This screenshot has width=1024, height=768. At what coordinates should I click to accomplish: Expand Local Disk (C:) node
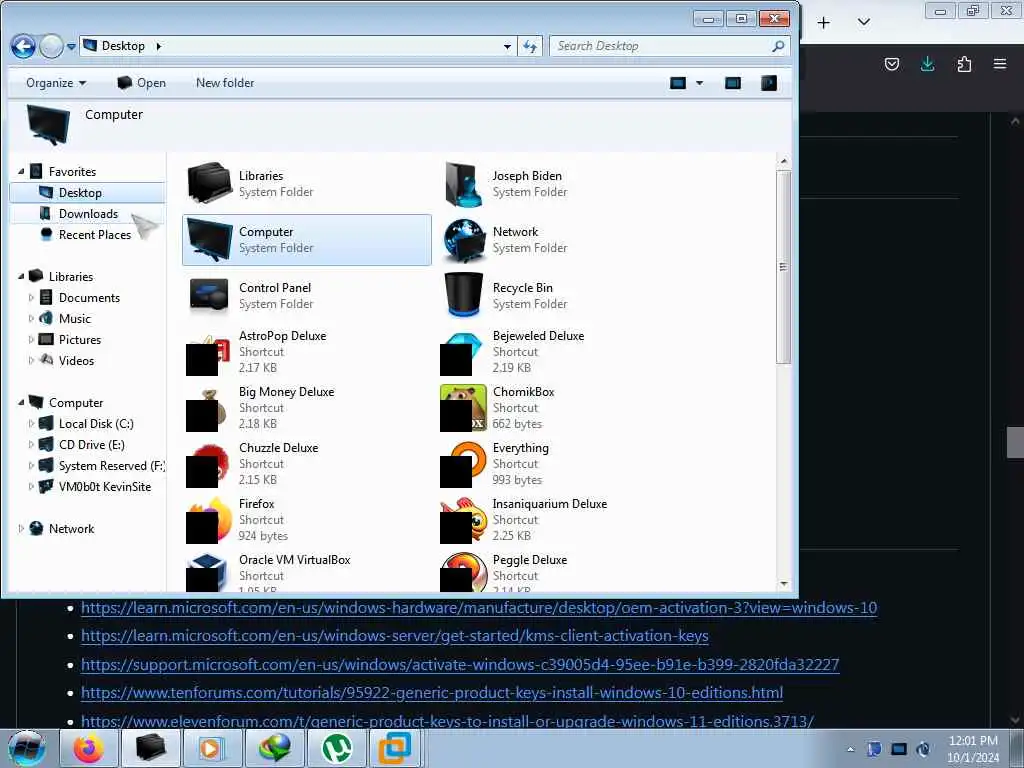(31, 424)
